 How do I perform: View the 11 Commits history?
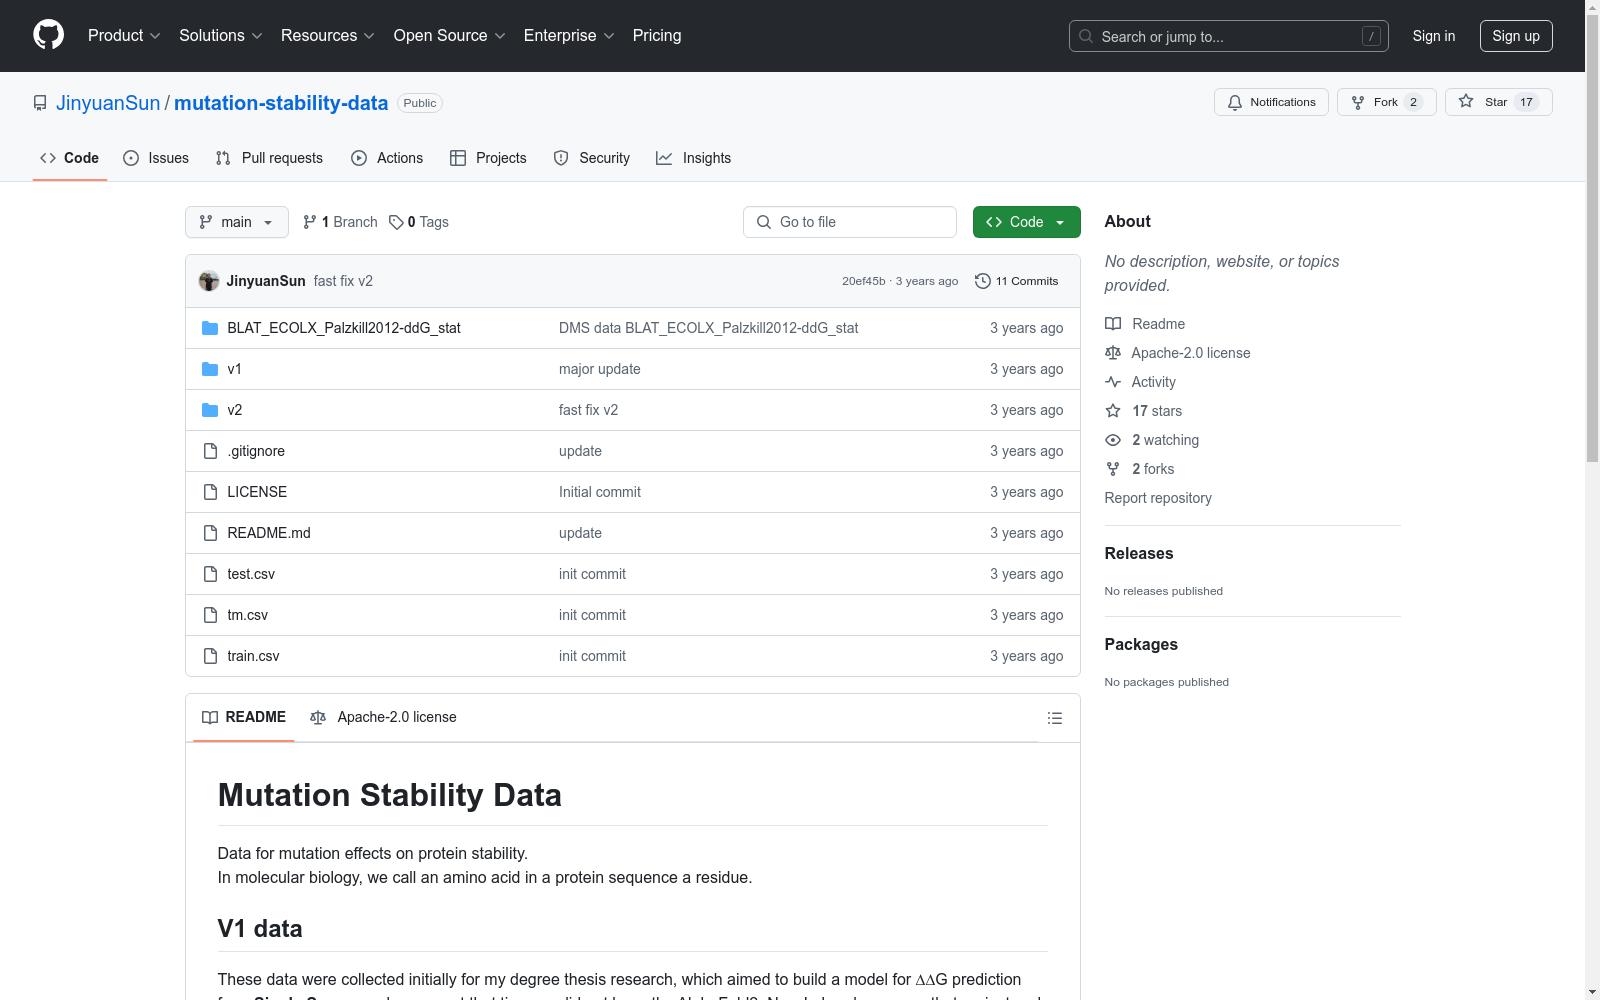point(1017,281)
